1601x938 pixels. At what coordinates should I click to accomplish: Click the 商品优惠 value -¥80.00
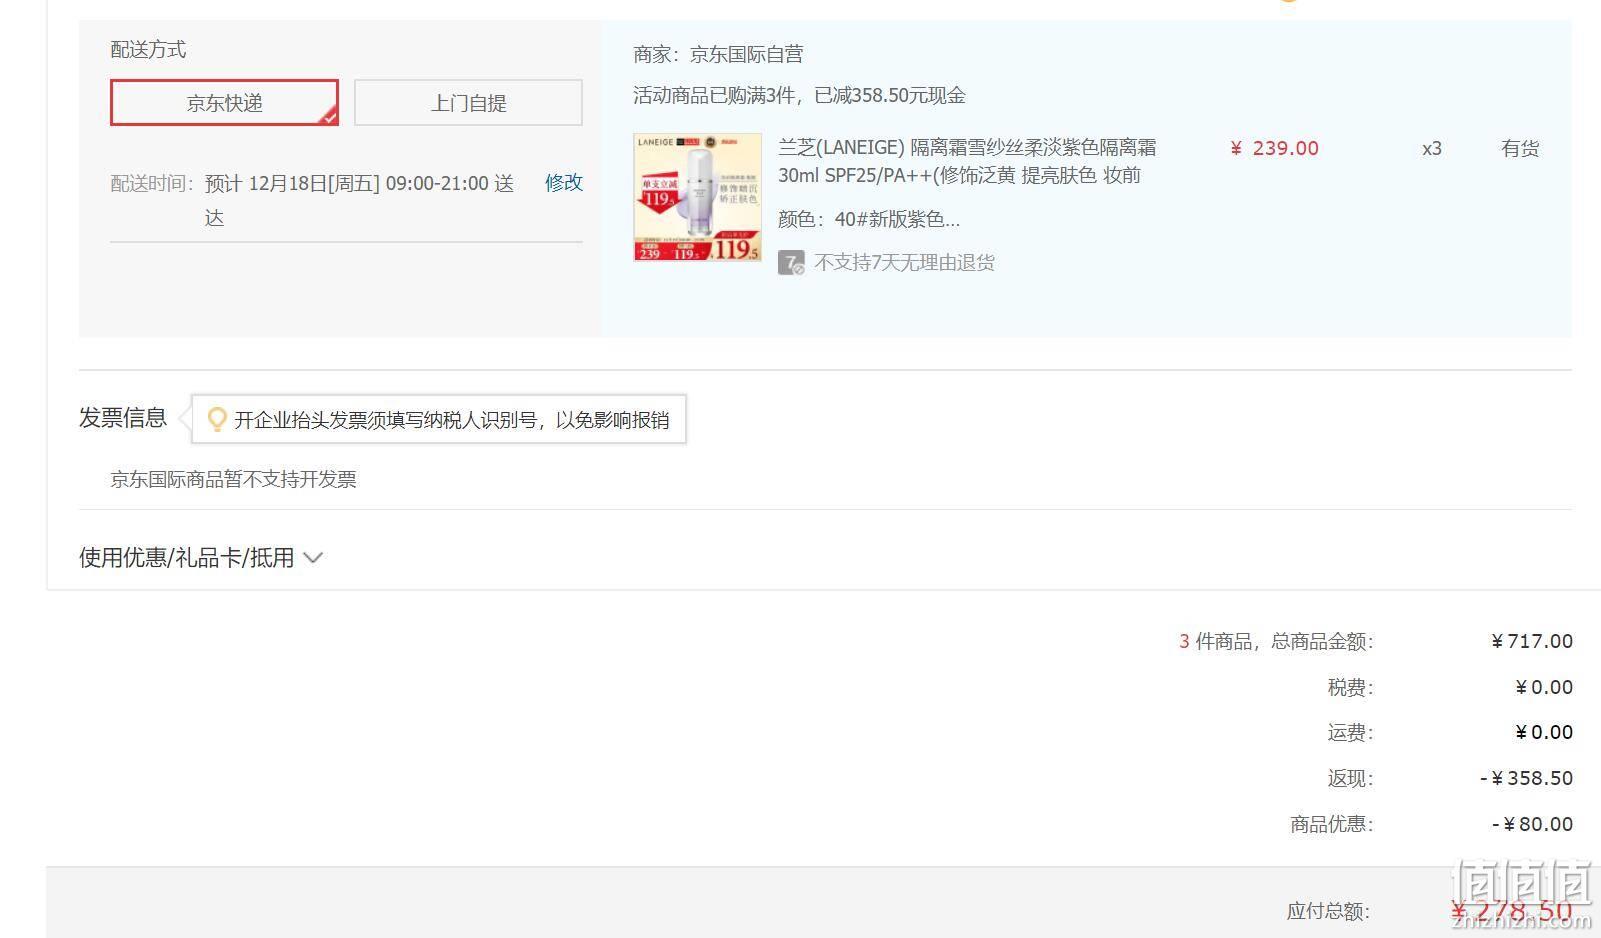pyautogui.click(x=1532, y=824)
